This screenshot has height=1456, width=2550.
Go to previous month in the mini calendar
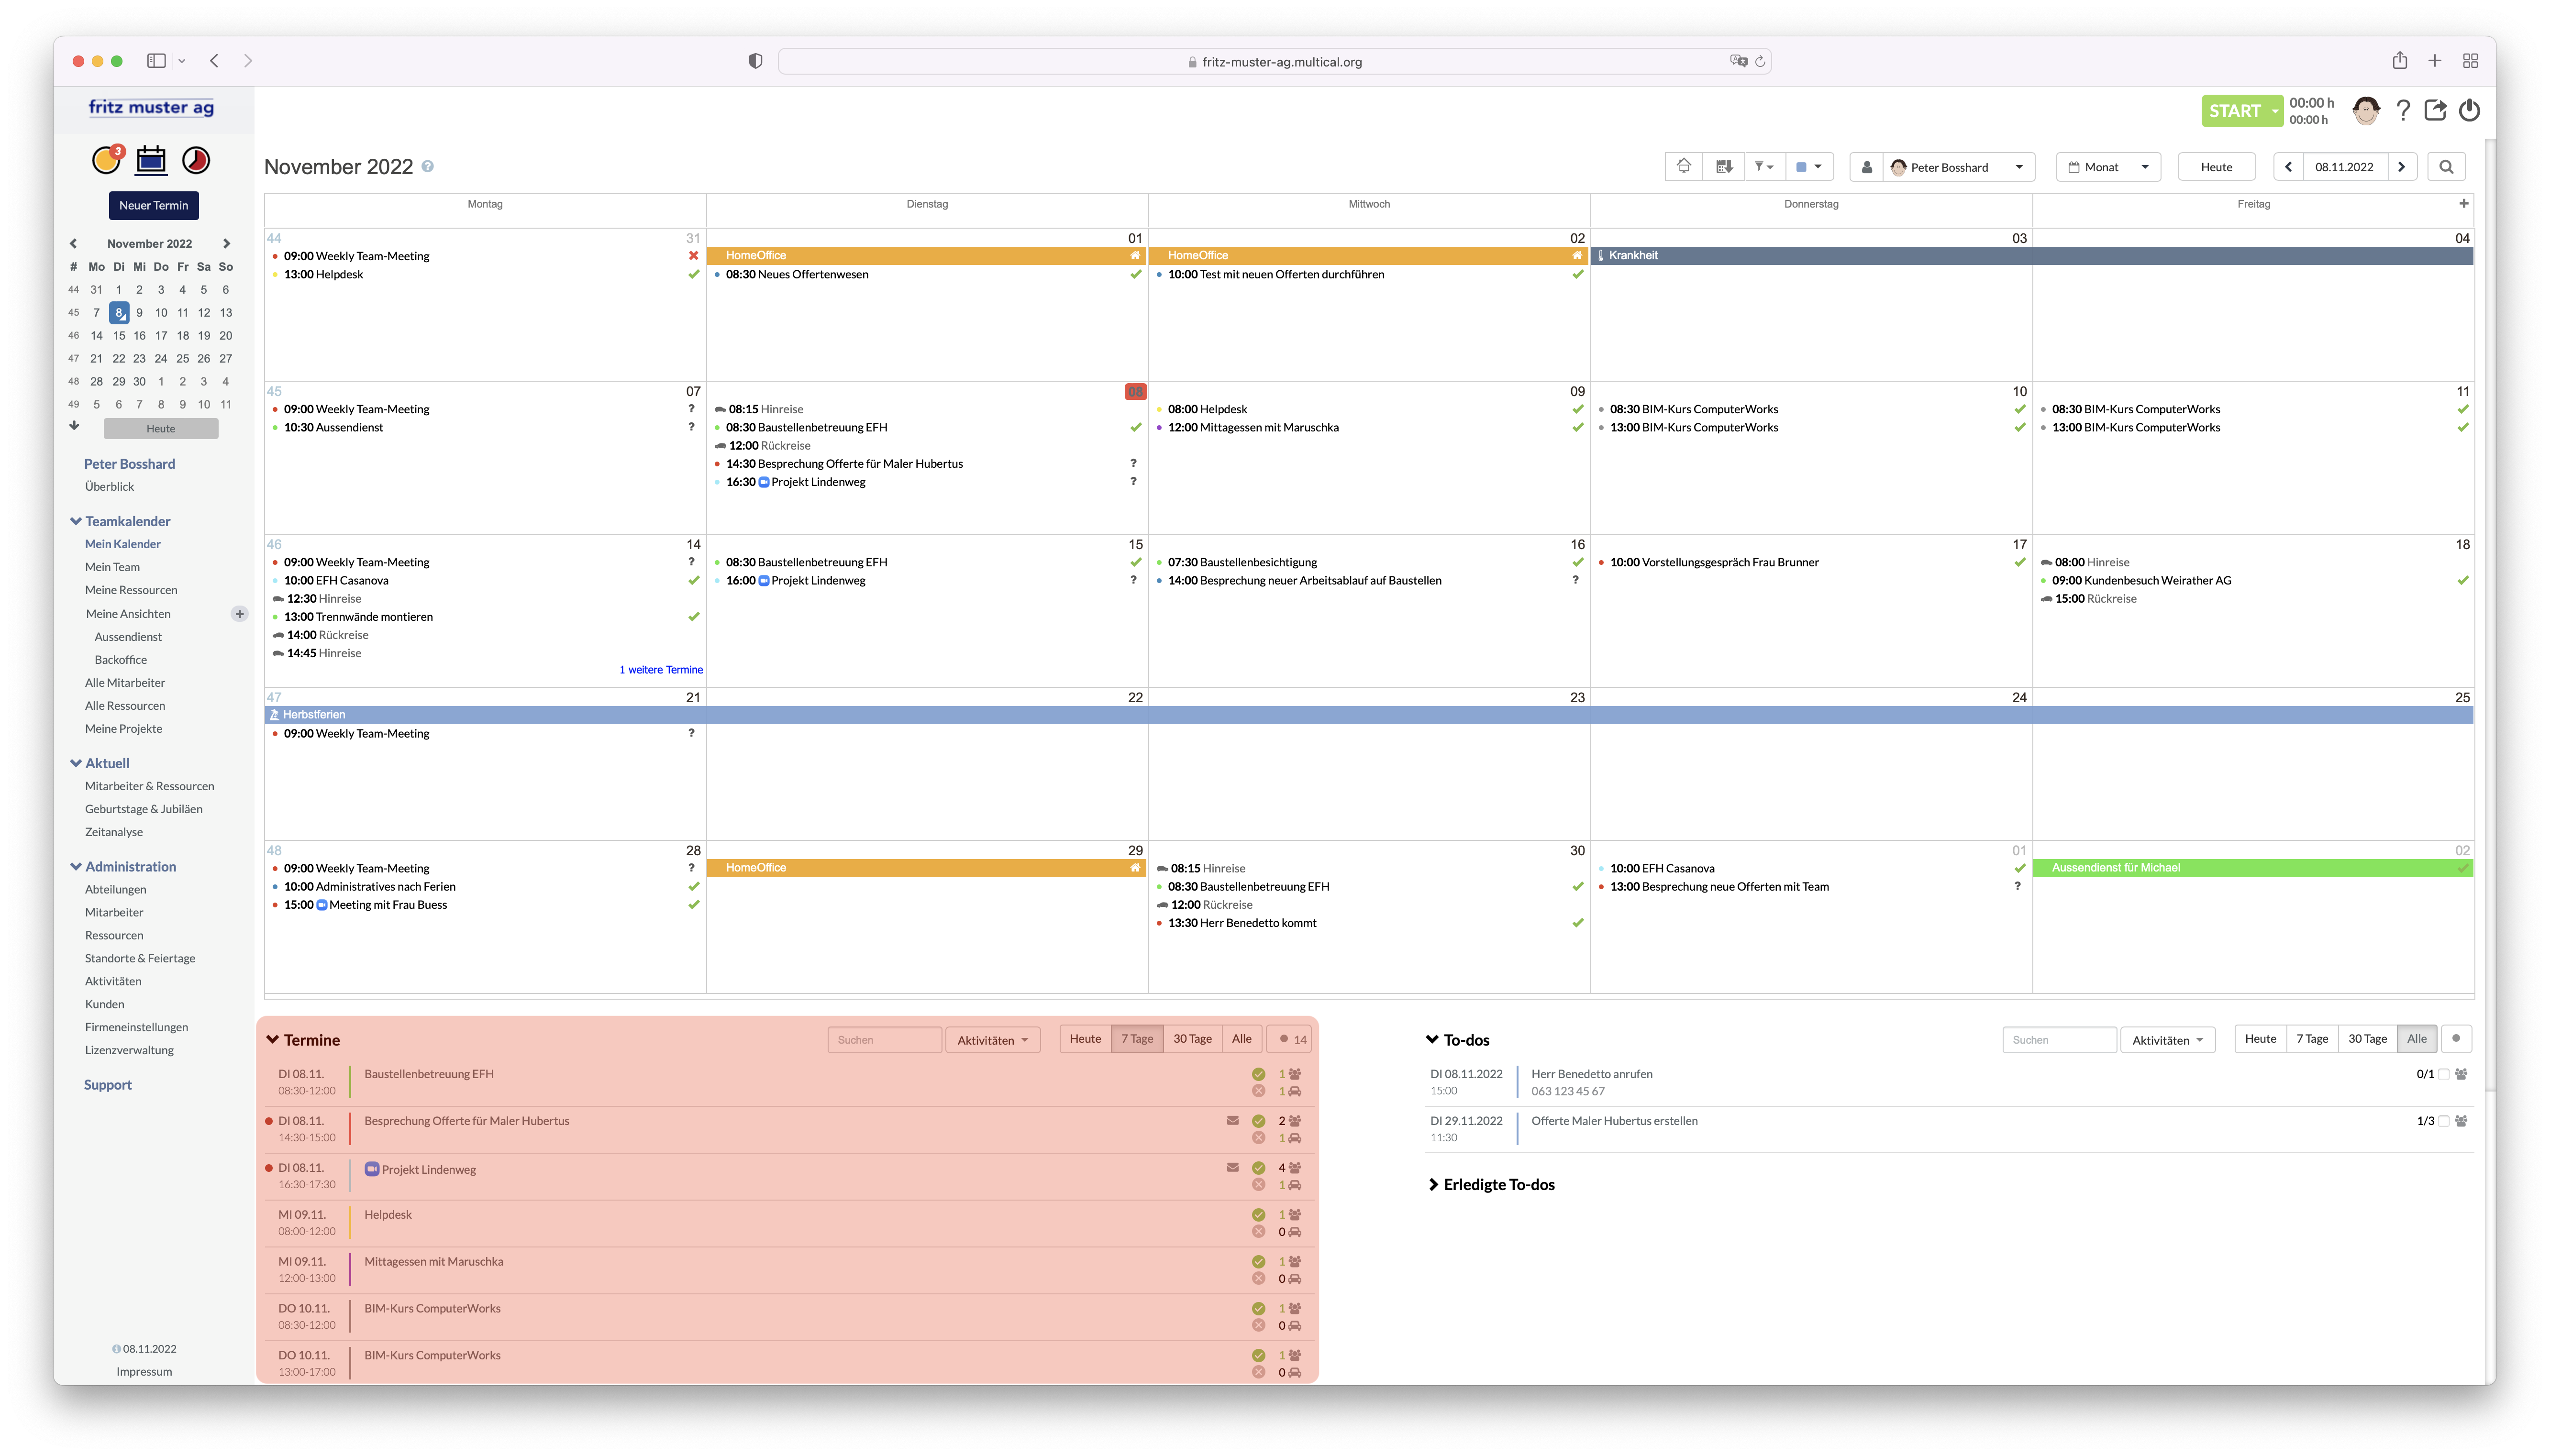point(73,243)
